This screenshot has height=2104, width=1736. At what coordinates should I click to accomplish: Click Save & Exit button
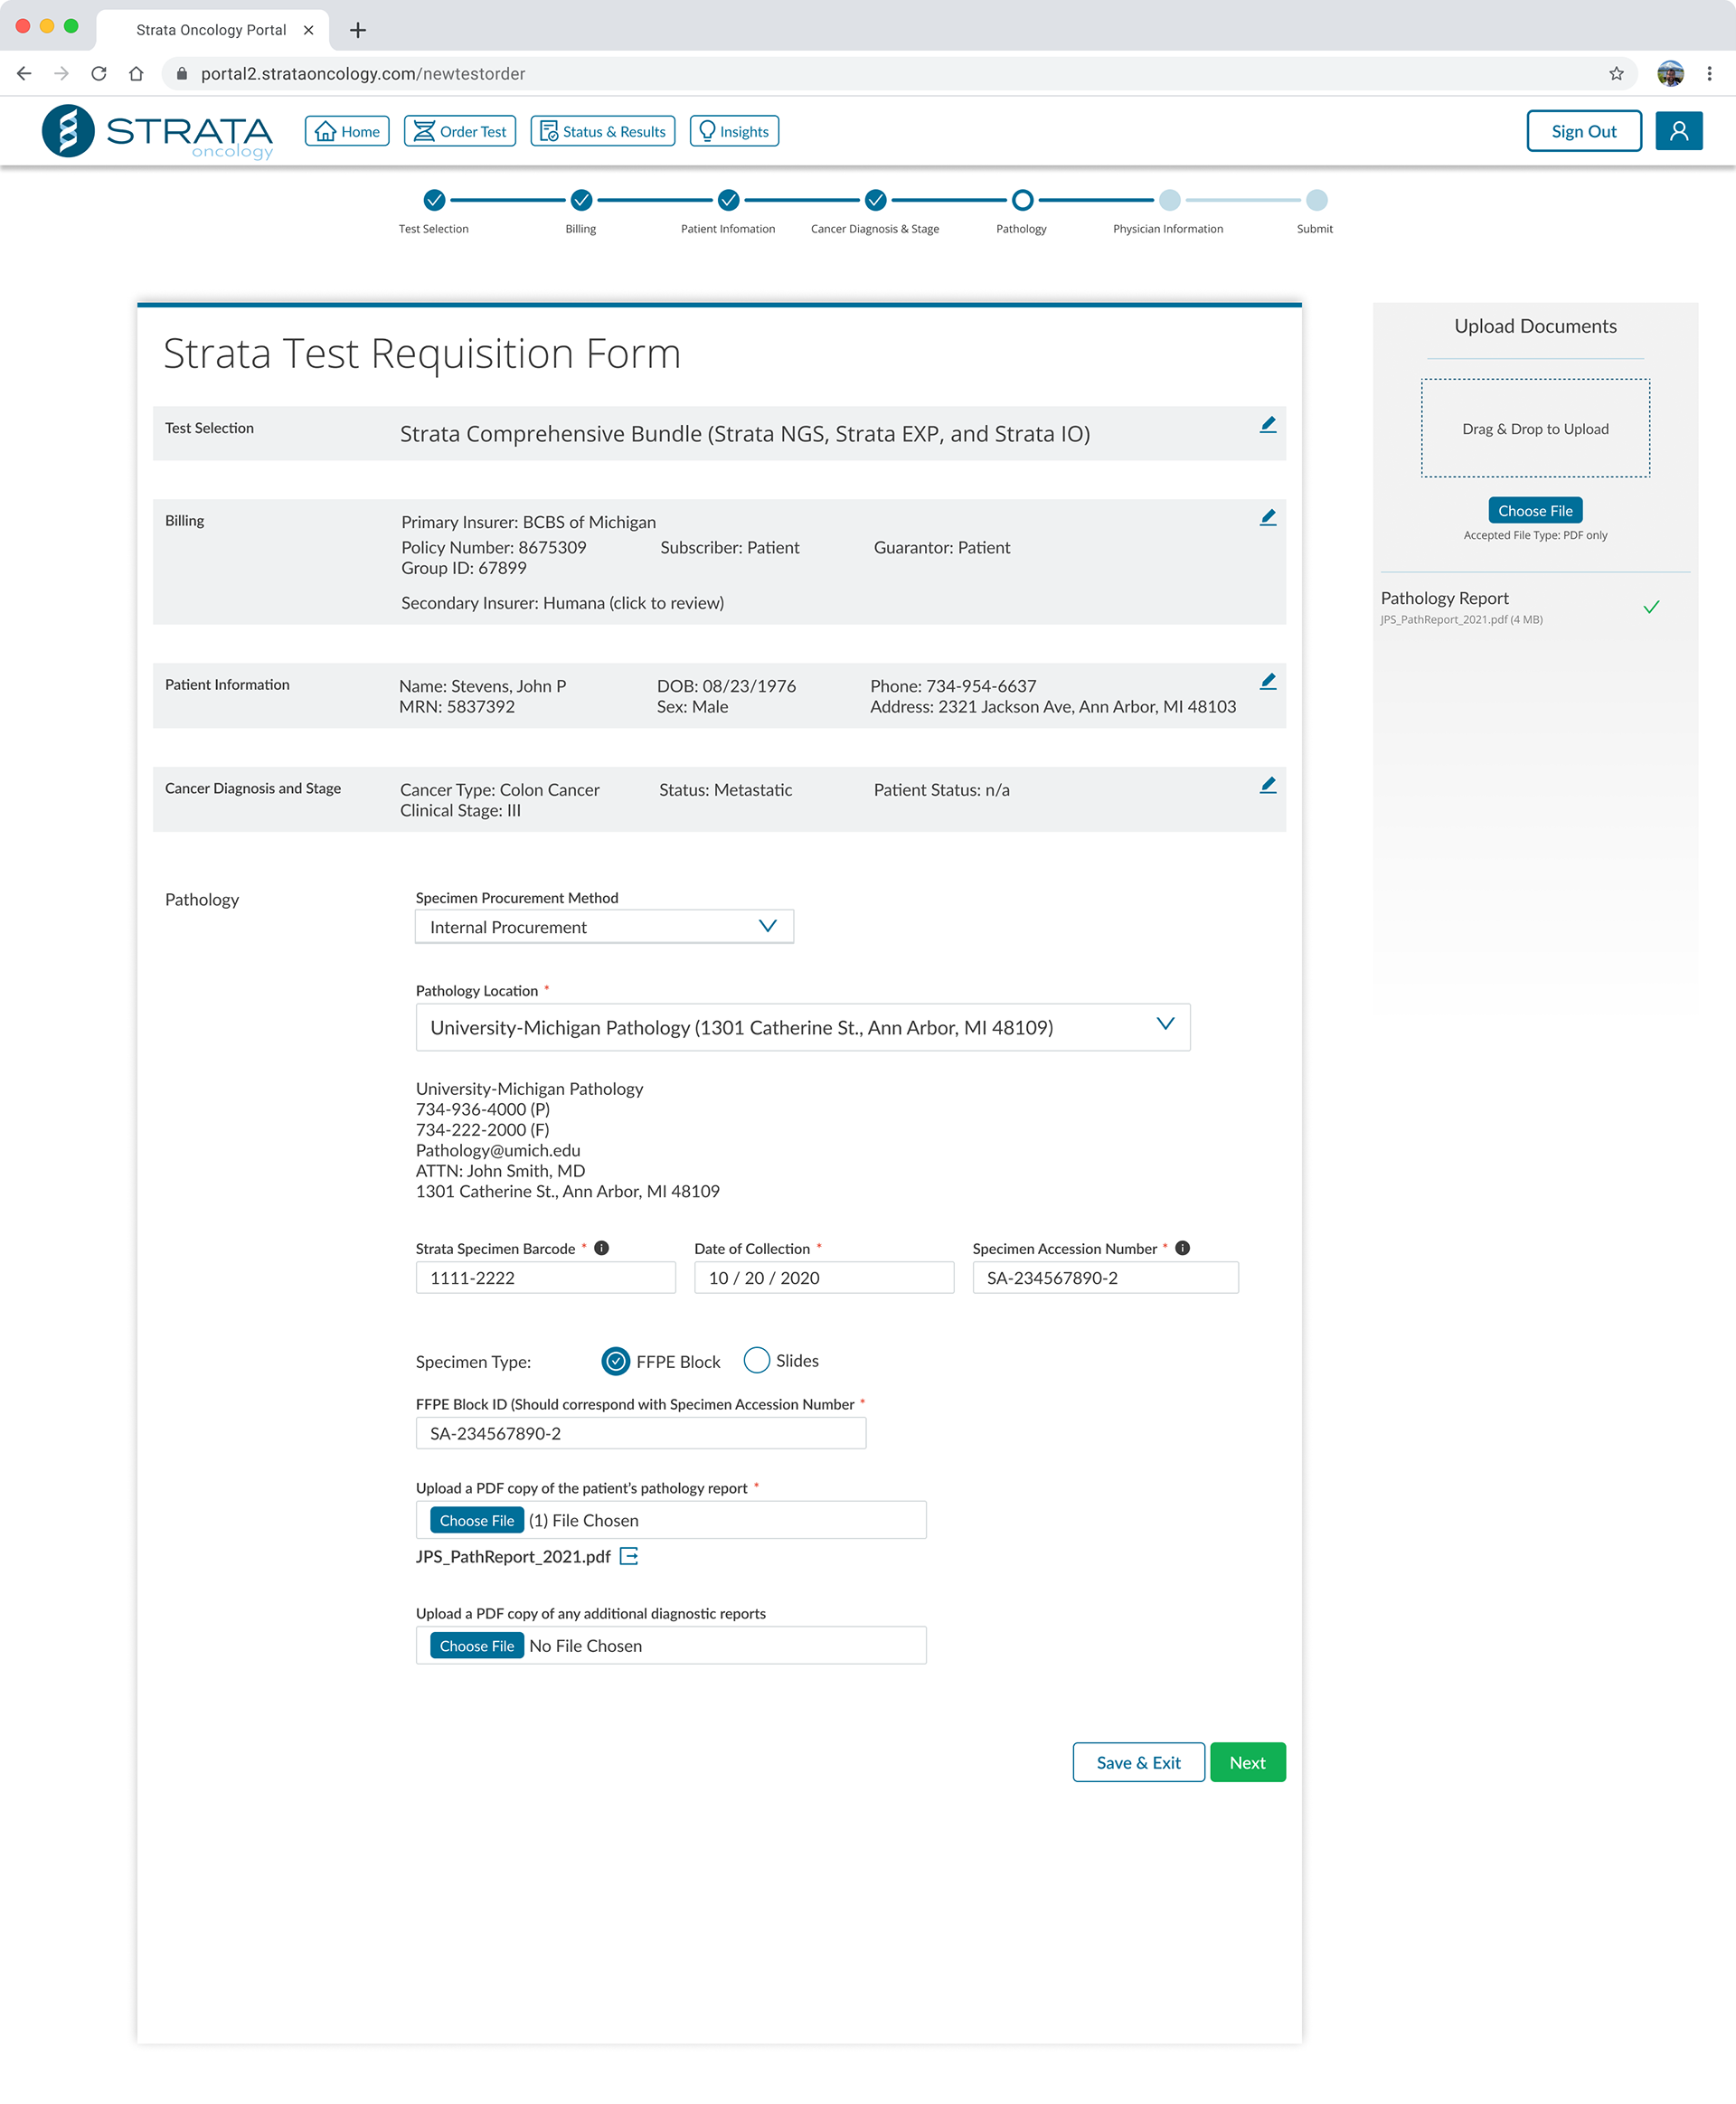1138,1762
